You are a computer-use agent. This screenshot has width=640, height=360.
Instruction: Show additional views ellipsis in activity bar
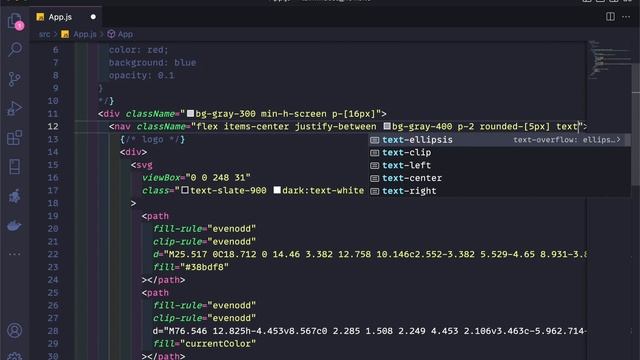[15, 254]
